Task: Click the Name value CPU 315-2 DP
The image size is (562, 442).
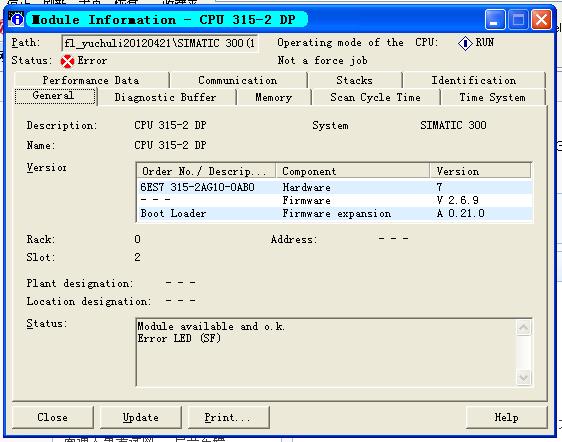Action: [x=170, y=145]
